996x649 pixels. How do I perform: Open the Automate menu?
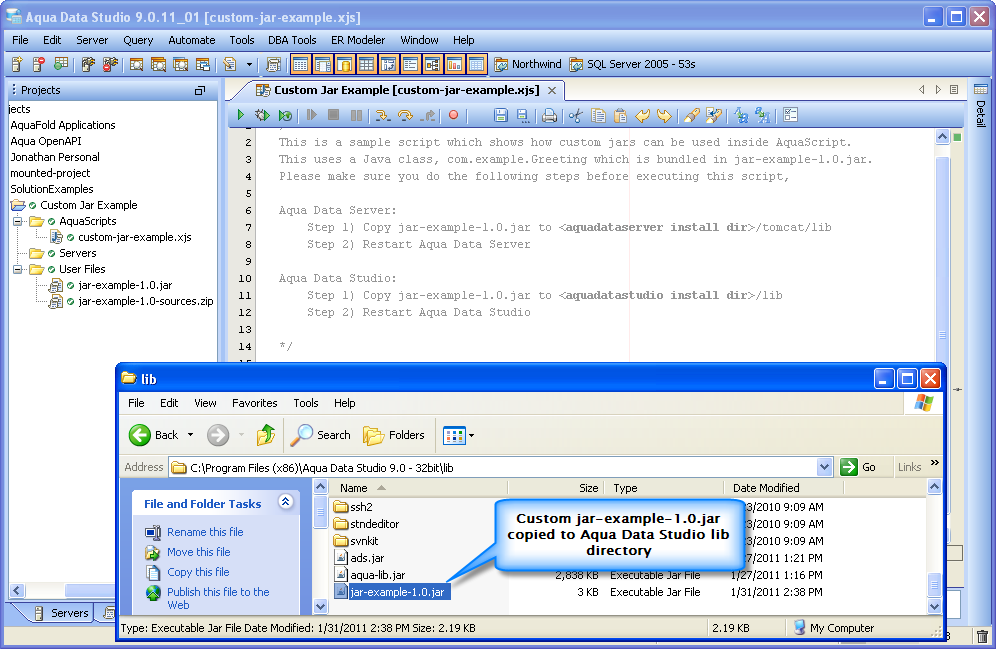click(x=192, y=40)
